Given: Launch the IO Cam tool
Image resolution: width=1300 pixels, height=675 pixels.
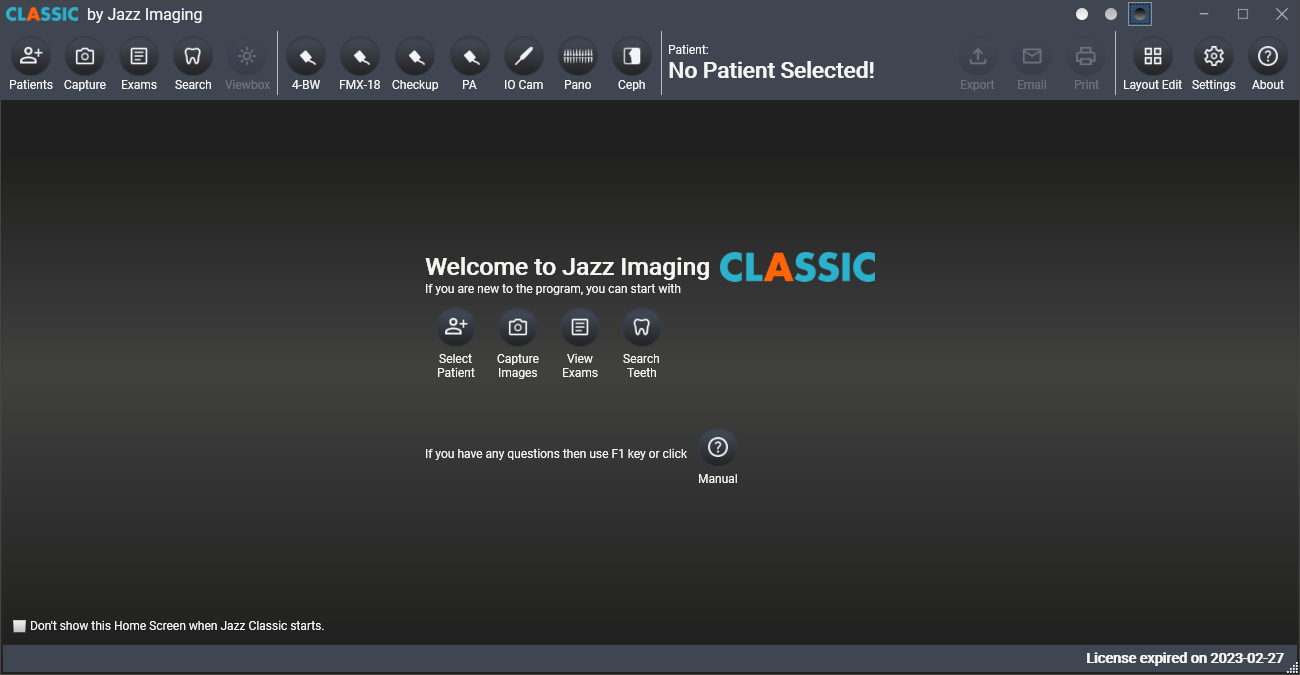Looking at the screenshot, I should pyautogui.click(x=523, y=57).
